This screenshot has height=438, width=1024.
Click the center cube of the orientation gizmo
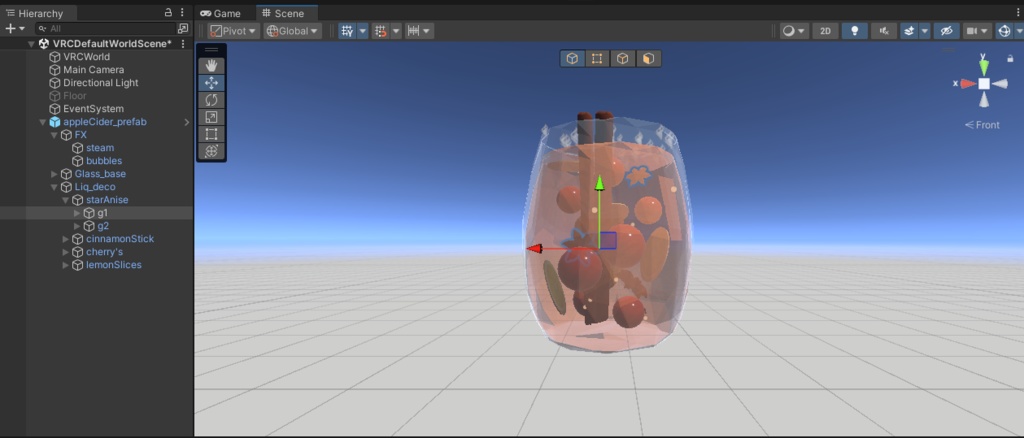point(984,84)
